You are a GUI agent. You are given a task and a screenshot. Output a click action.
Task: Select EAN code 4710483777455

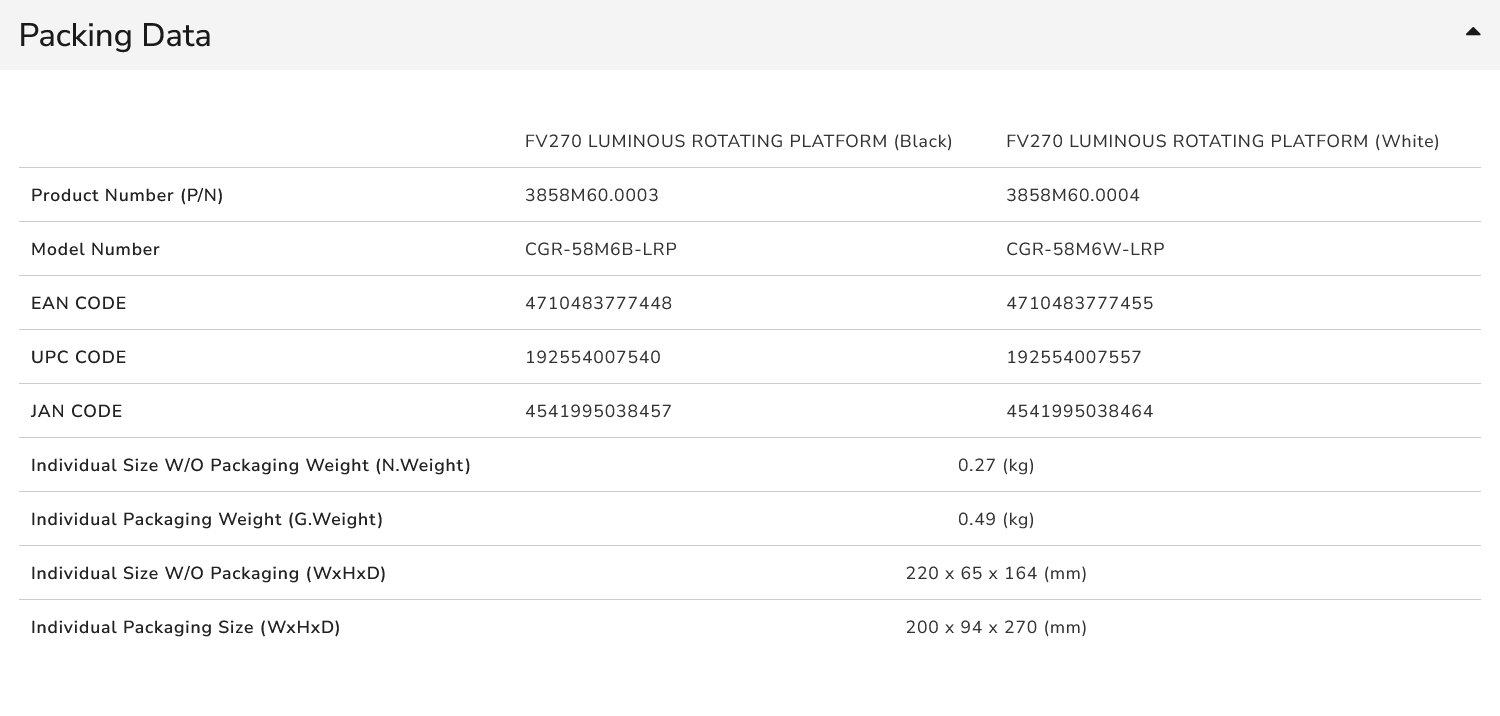click(x=1079, y=303)
